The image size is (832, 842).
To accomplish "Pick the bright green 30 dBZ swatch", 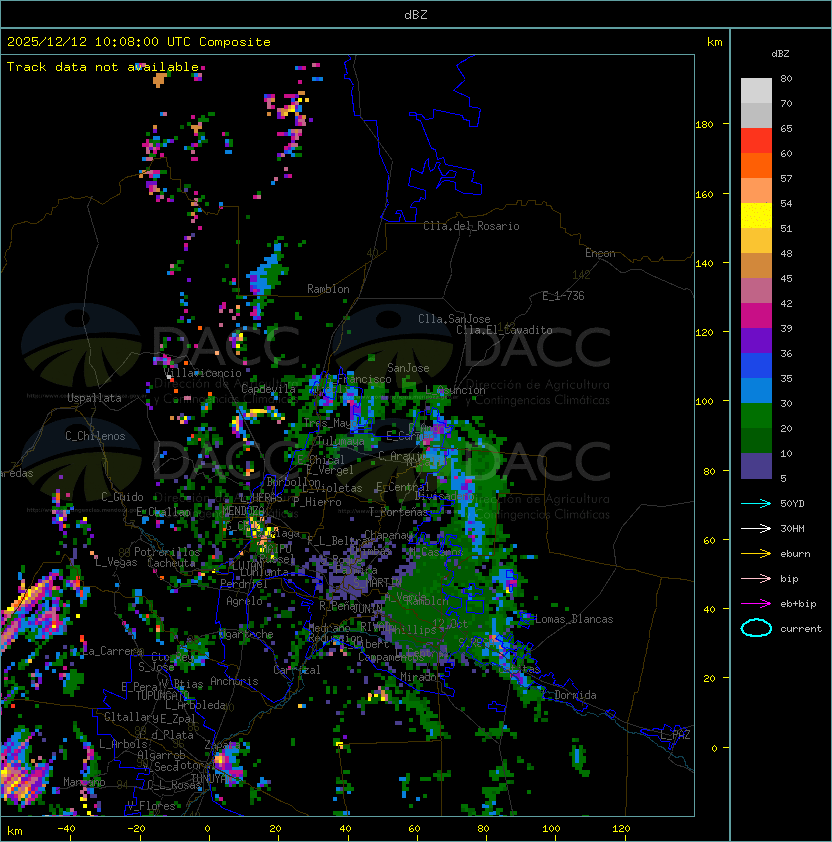I will 756,416.
